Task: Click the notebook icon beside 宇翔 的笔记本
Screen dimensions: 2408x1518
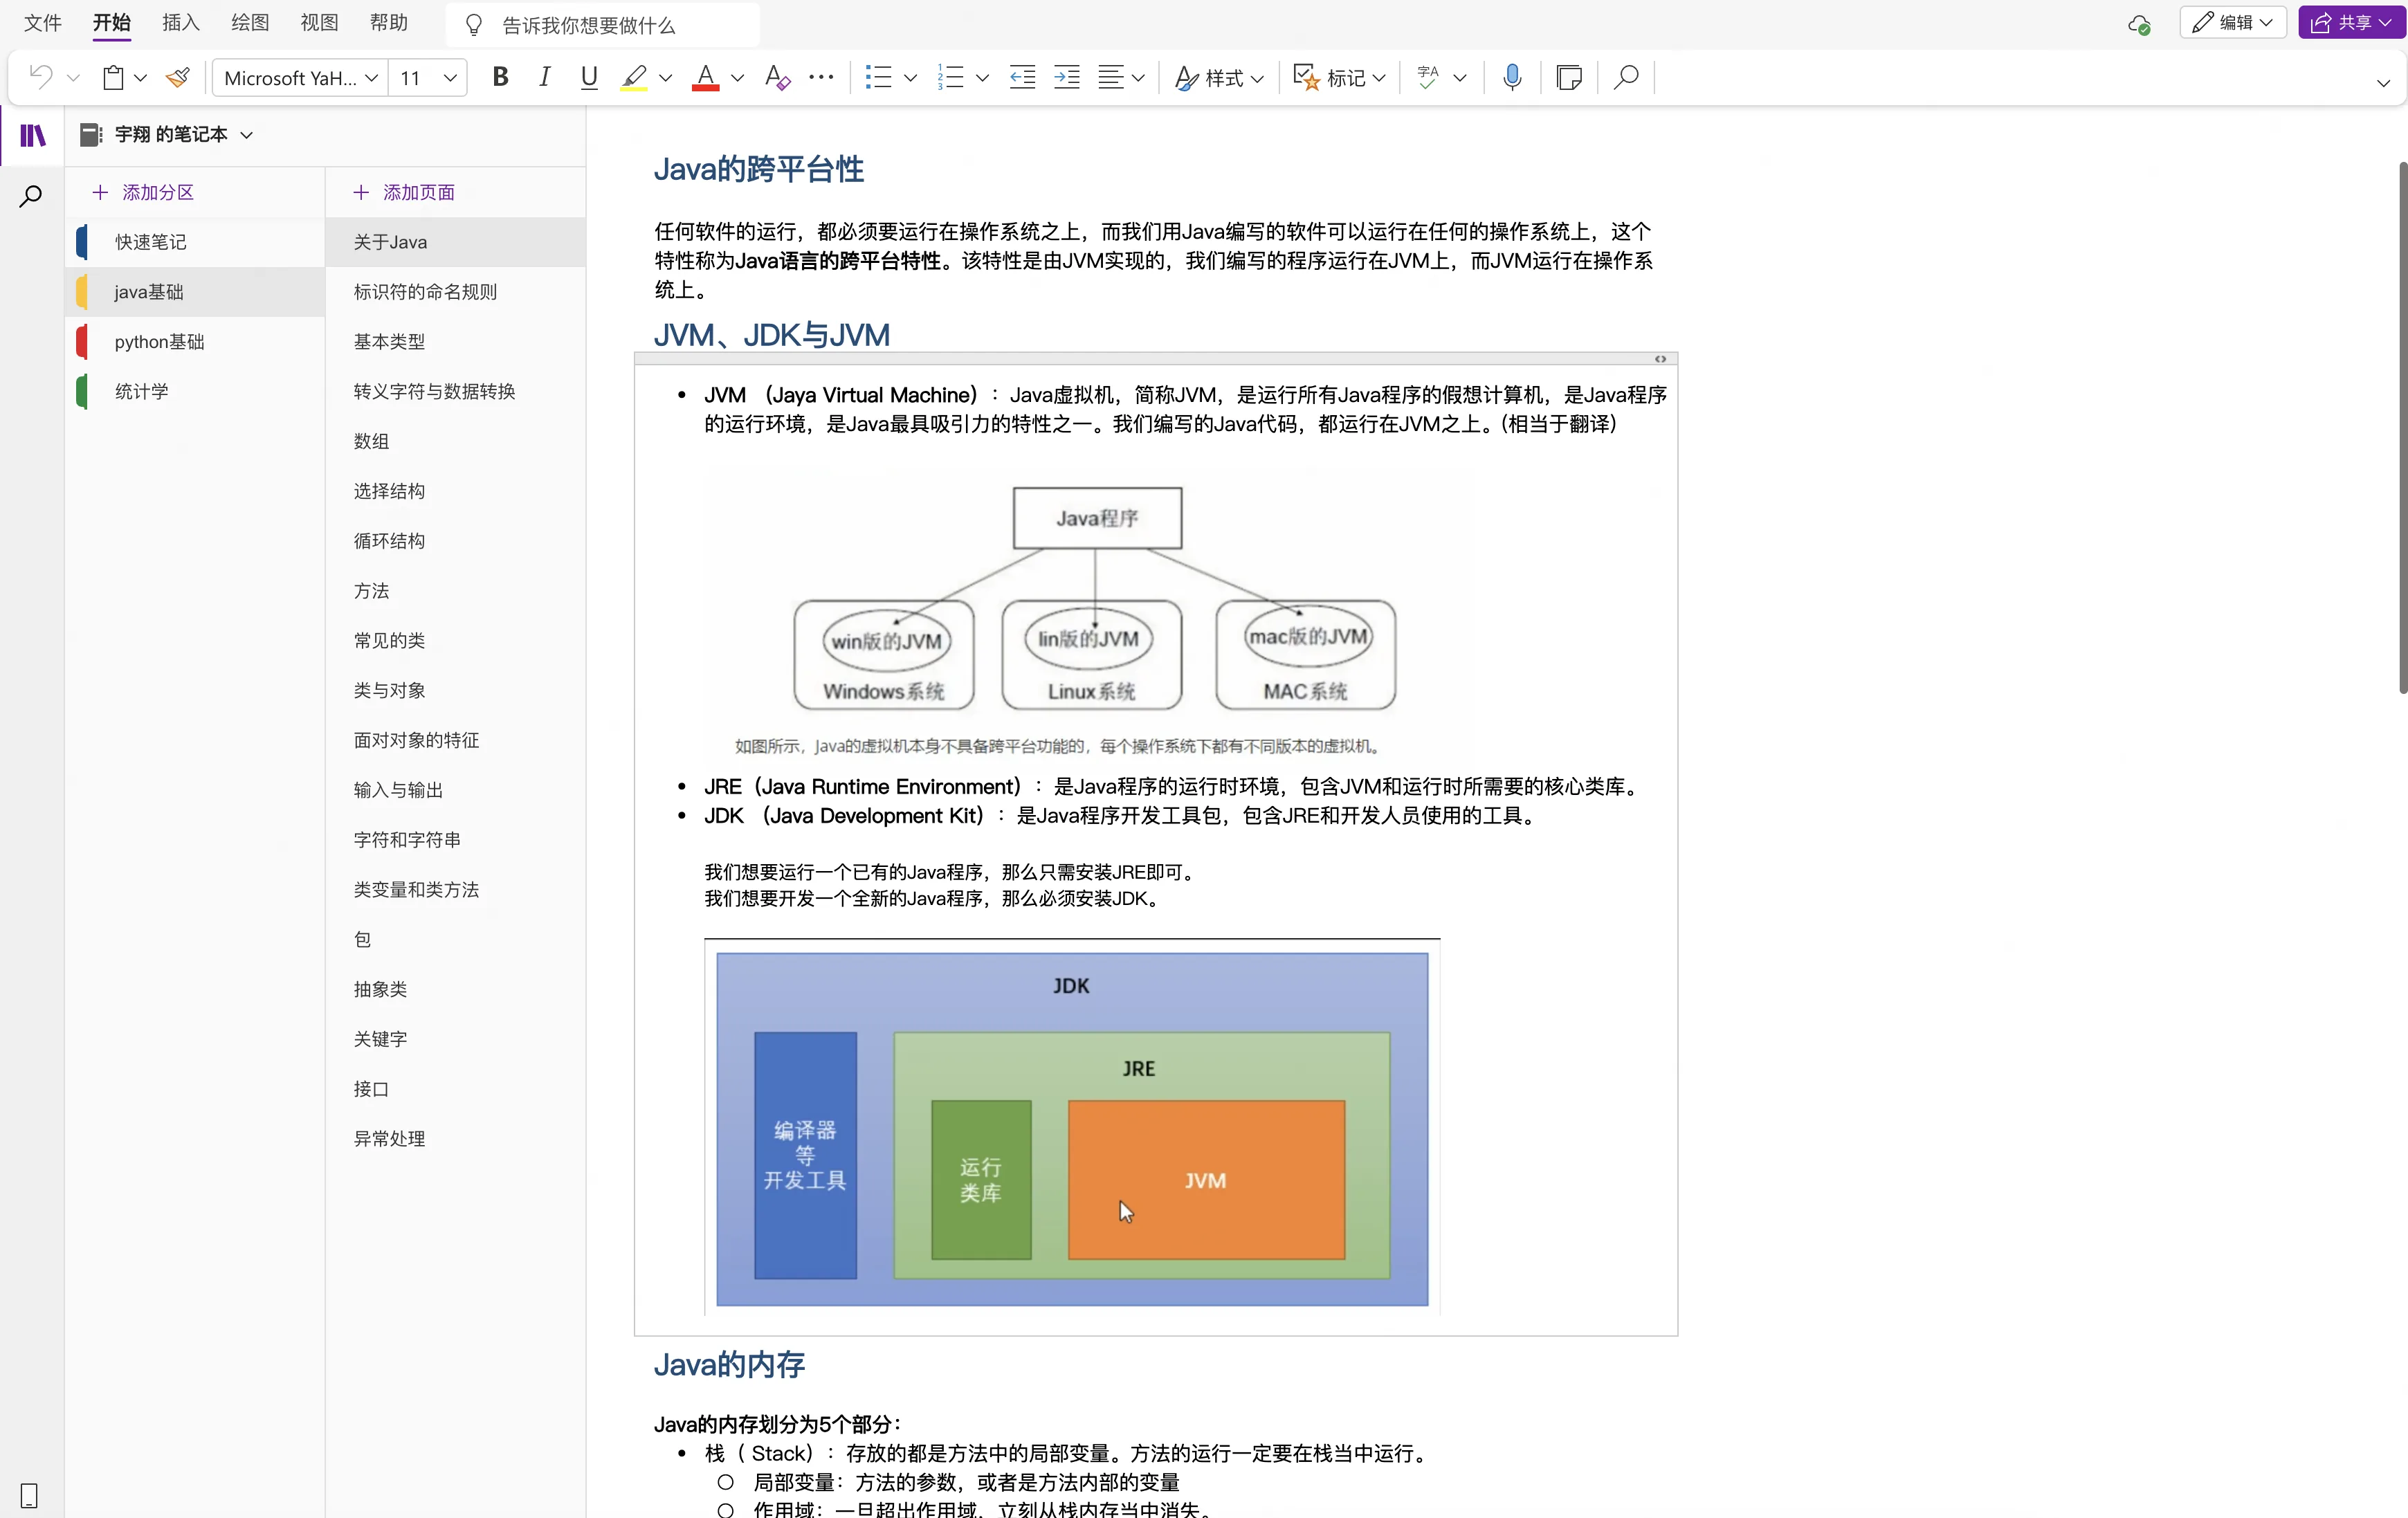Action: (x=91, y=134)
